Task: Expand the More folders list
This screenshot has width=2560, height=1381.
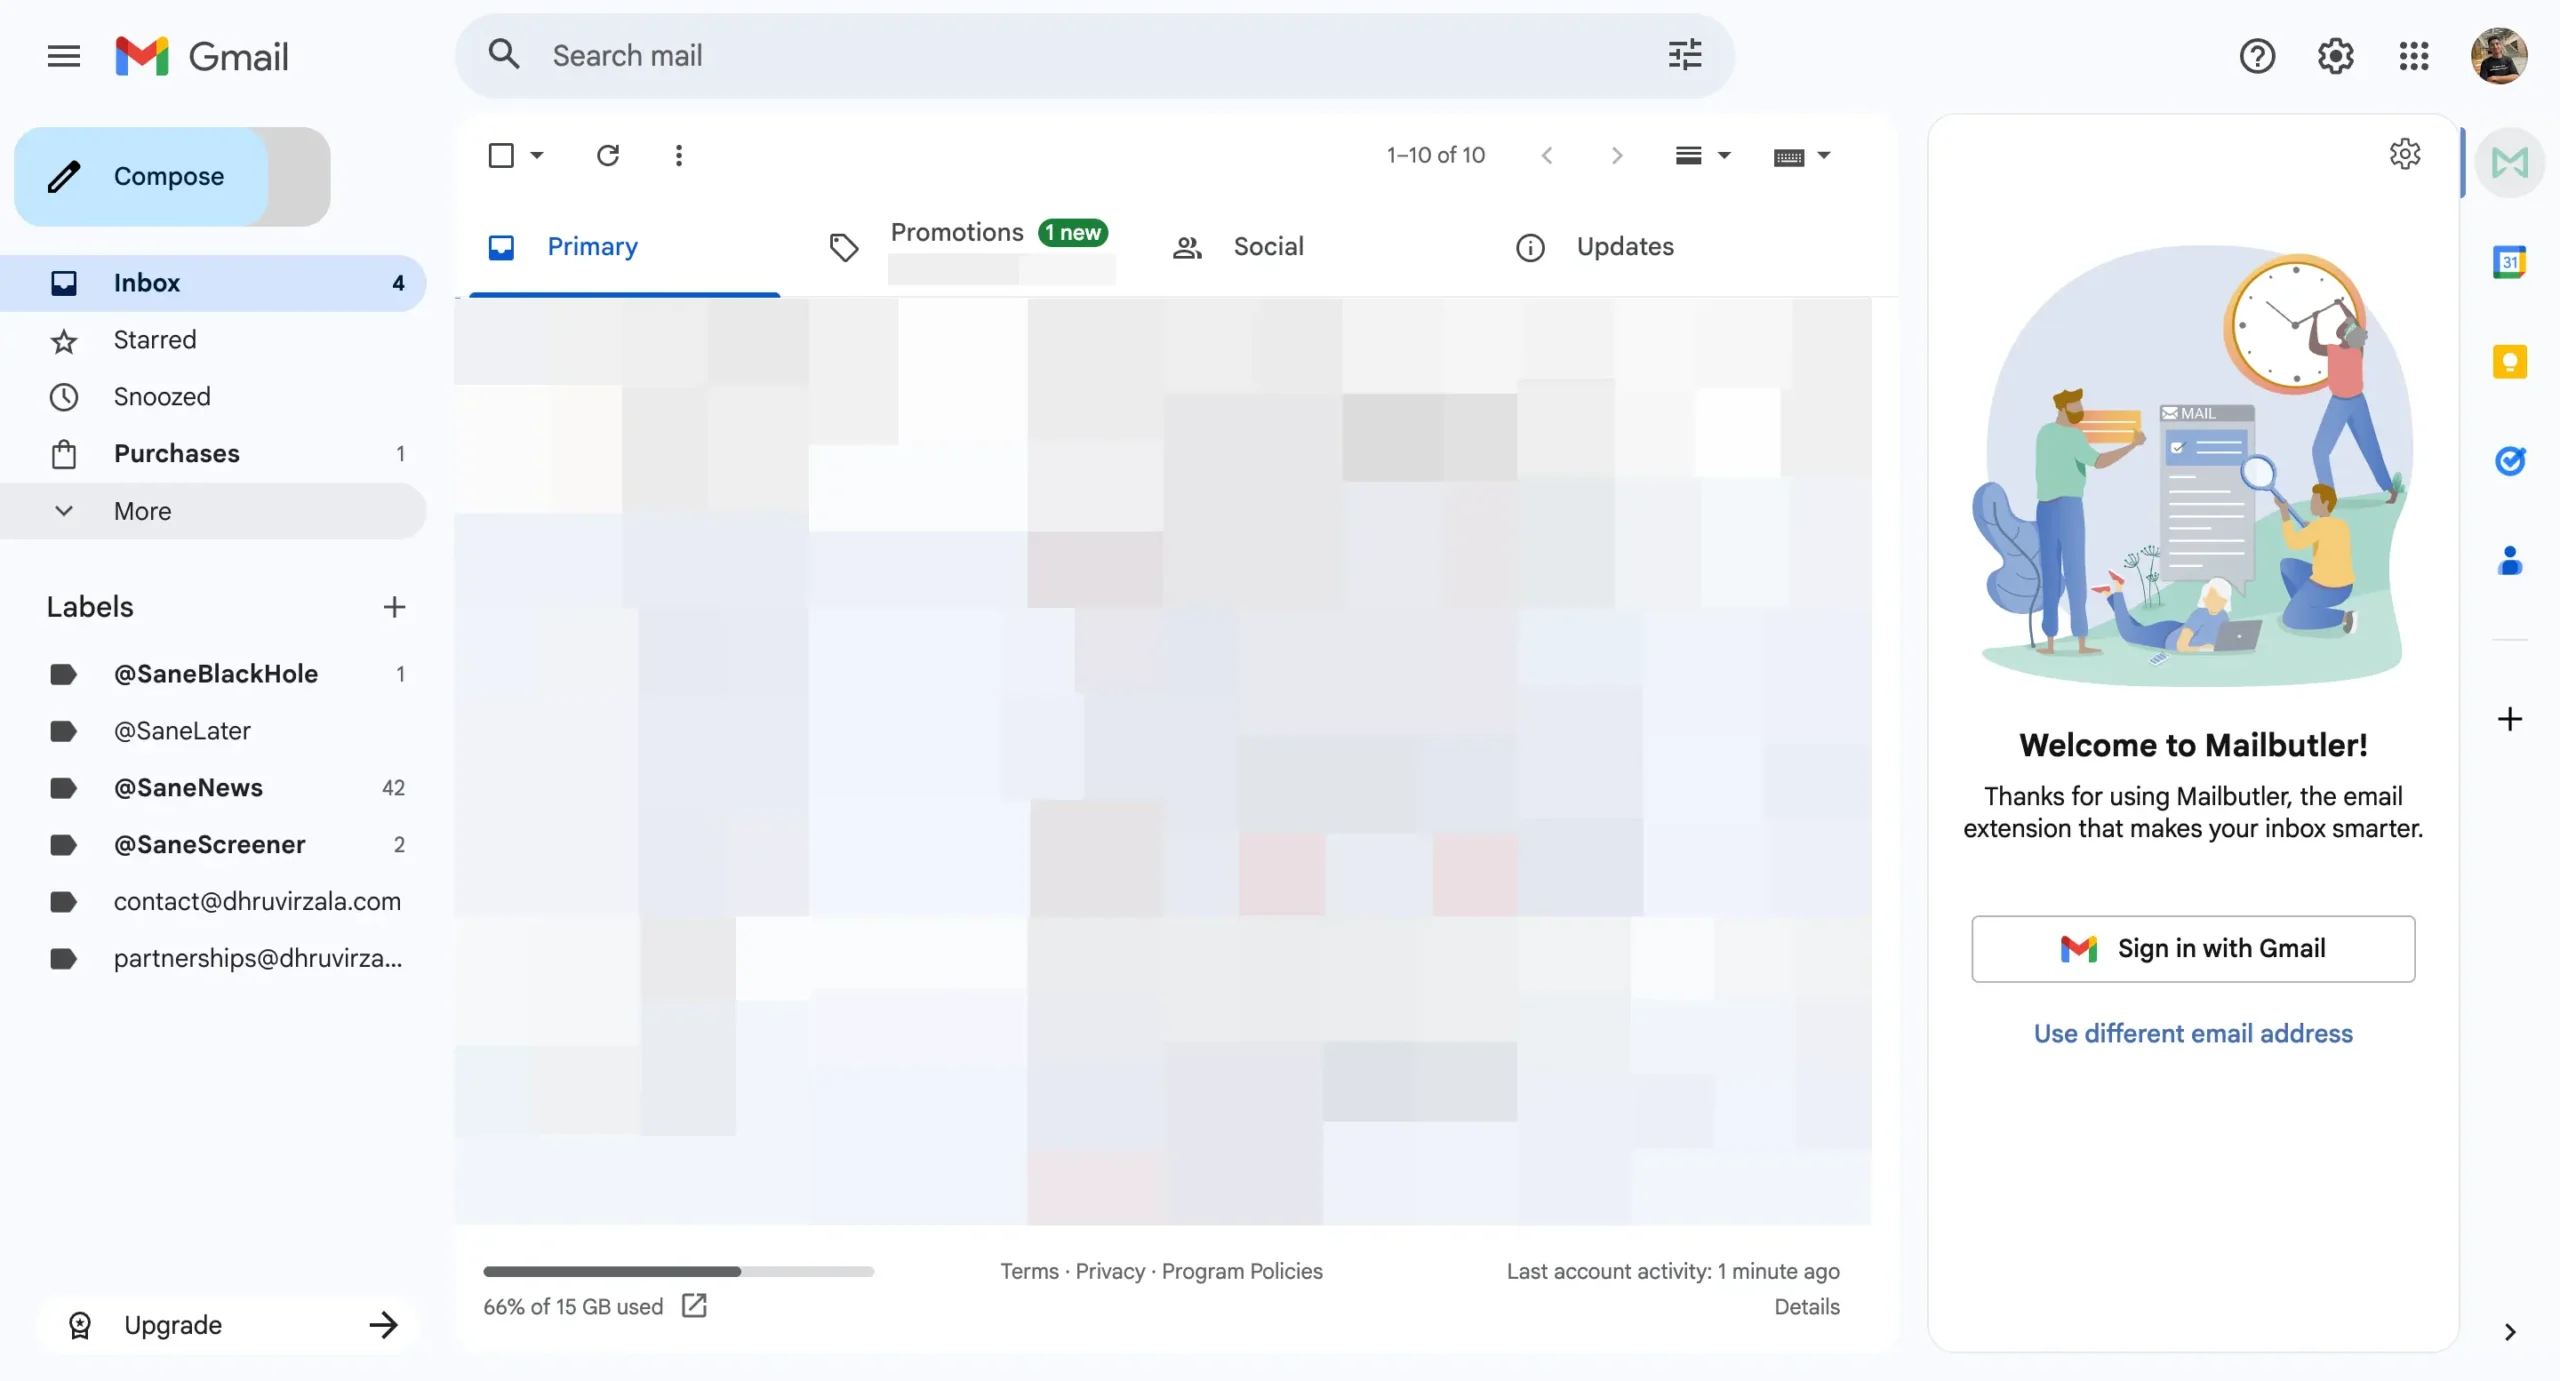Action: 142,511
